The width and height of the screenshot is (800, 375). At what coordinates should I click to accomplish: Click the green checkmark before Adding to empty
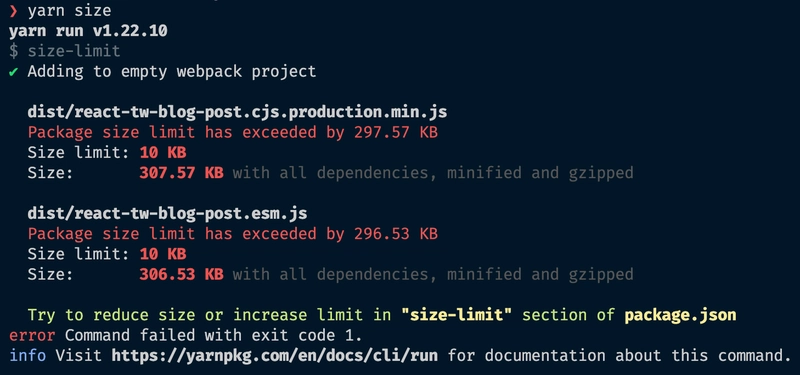click(x=13, y=71)
